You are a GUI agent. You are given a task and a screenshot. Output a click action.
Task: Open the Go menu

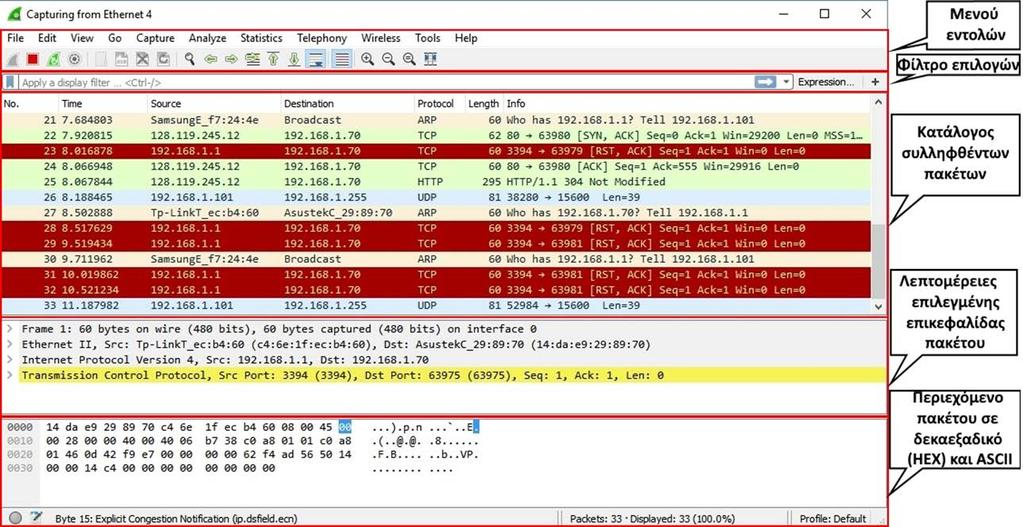(115, 38)
